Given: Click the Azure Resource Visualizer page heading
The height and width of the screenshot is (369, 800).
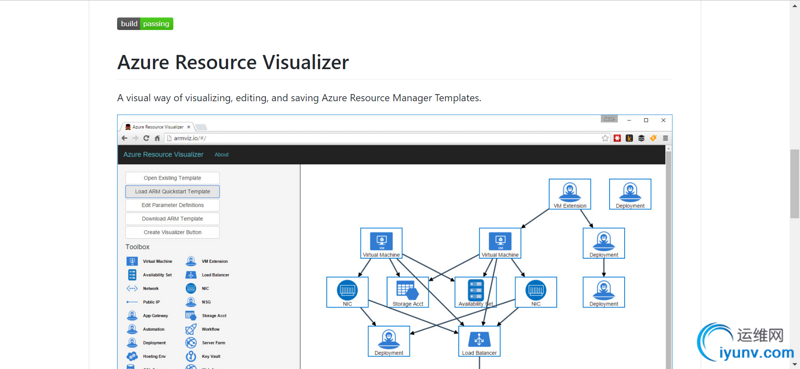Looking at the screenshot, I should point(233,62).
